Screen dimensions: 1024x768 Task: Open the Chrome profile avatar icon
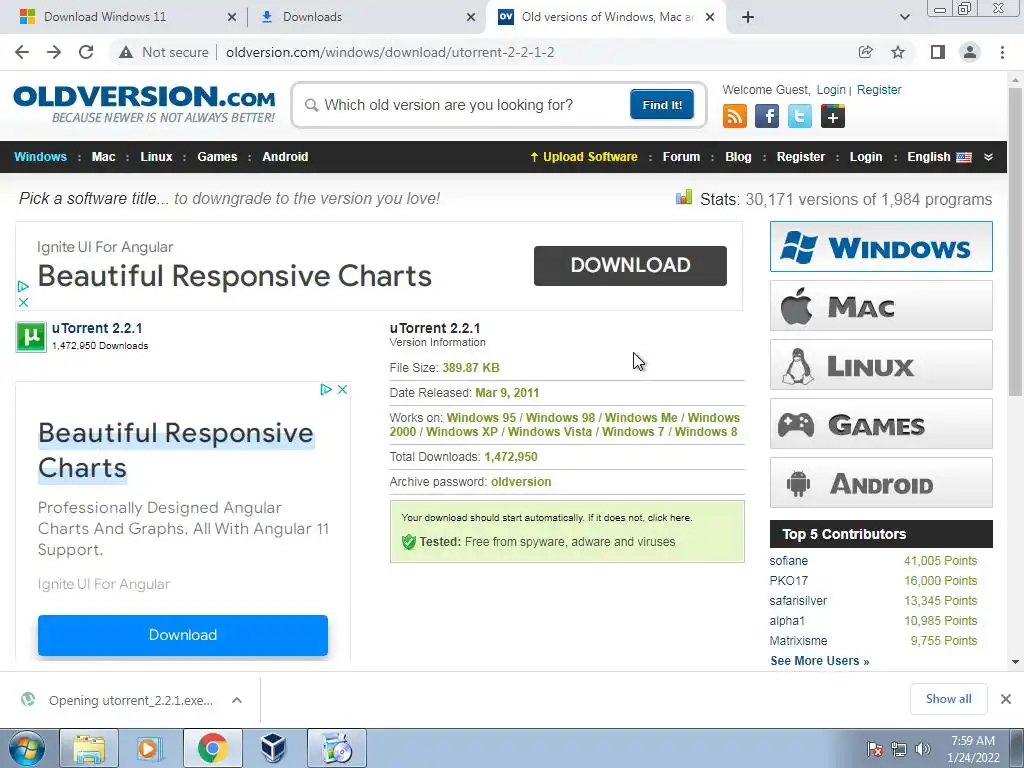point(970,52)
